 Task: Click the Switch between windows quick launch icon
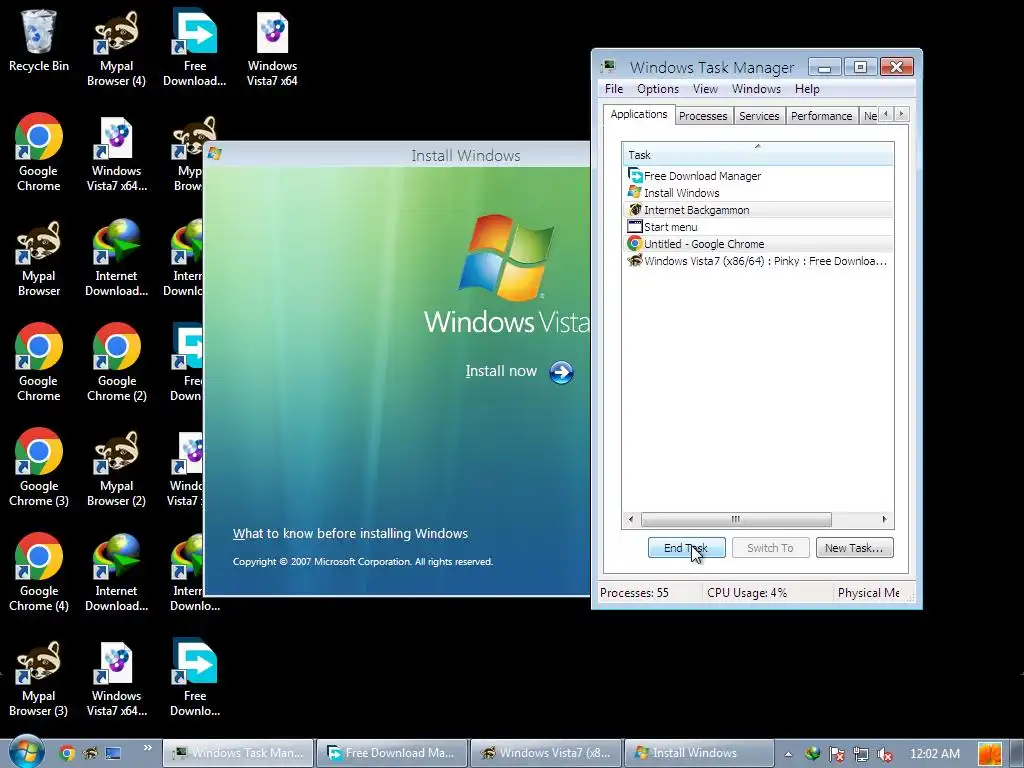[113, 753]
